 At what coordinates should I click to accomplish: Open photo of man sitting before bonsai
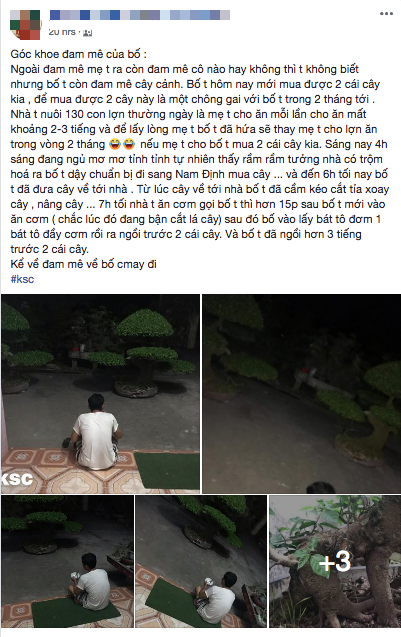[x=100, y=394]
